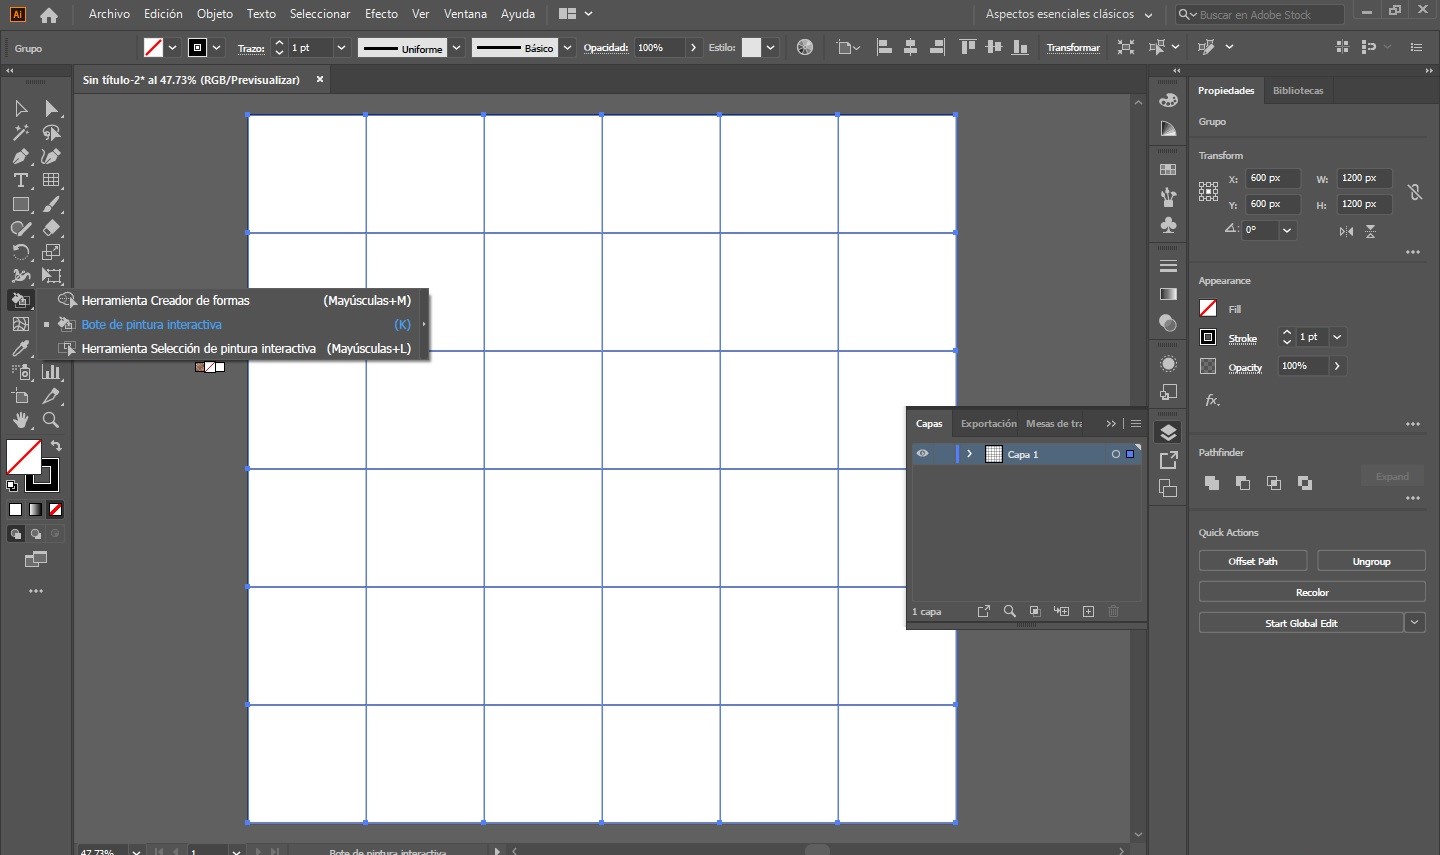1440x855 pixels.
Task: Select the Rectangular Grid tool
Action: click(x=52, y=180)
